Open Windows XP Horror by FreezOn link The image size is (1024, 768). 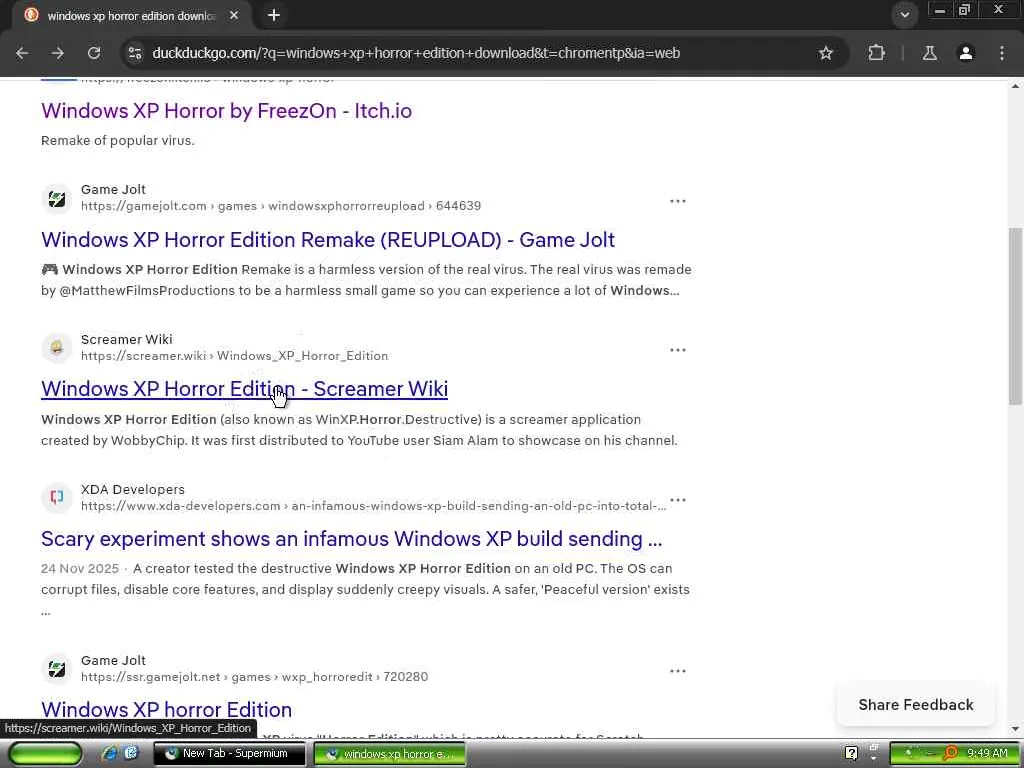coord(227,110)
